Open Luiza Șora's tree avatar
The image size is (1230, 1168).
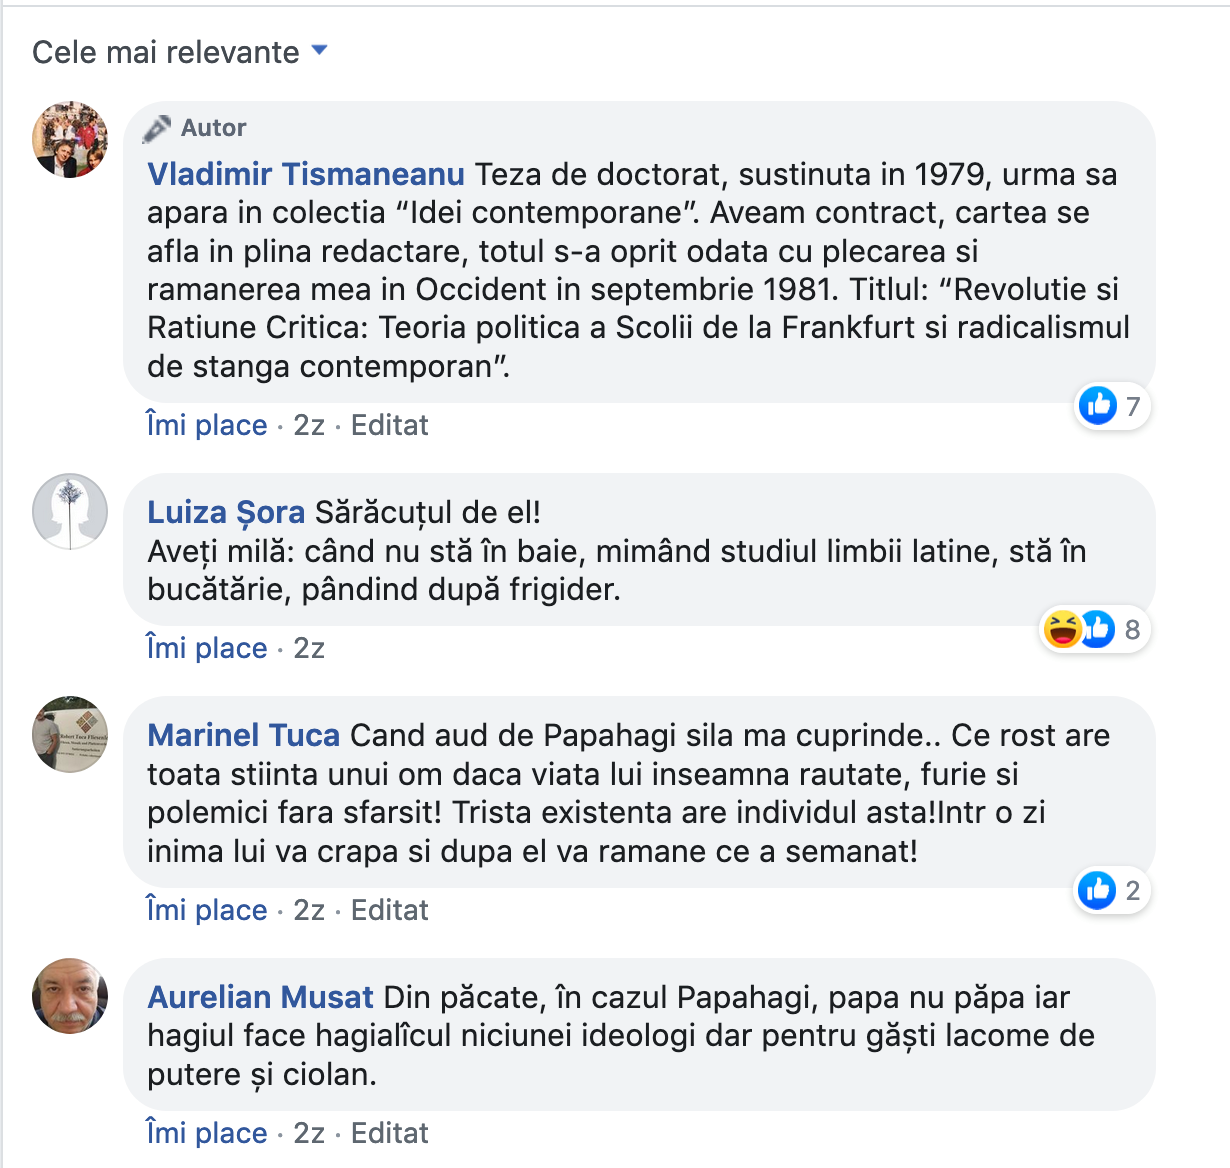[70, 511]
